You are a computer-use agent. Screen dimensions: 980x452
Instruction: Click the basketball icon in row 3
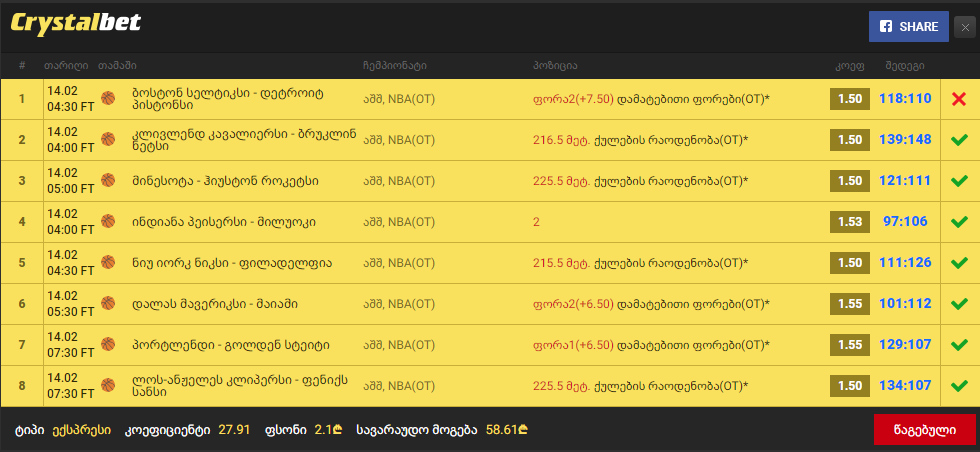click(108, 181)
